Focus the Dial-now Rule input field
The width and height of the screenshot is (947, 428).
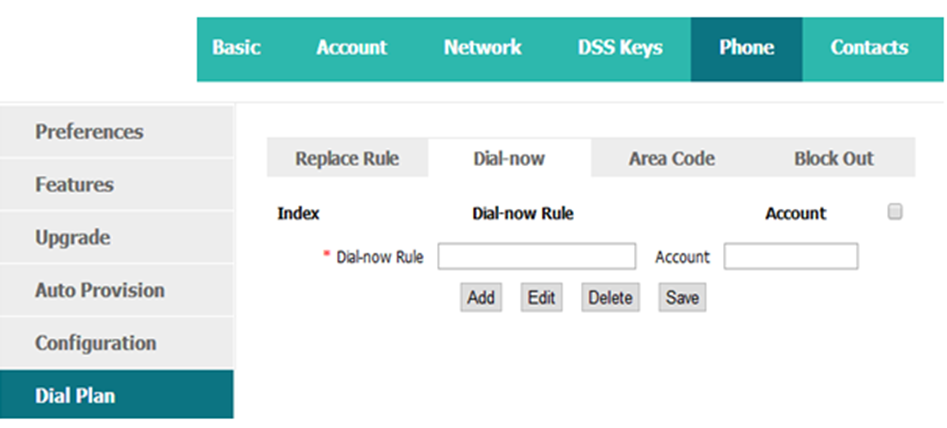tap(537, 257)
